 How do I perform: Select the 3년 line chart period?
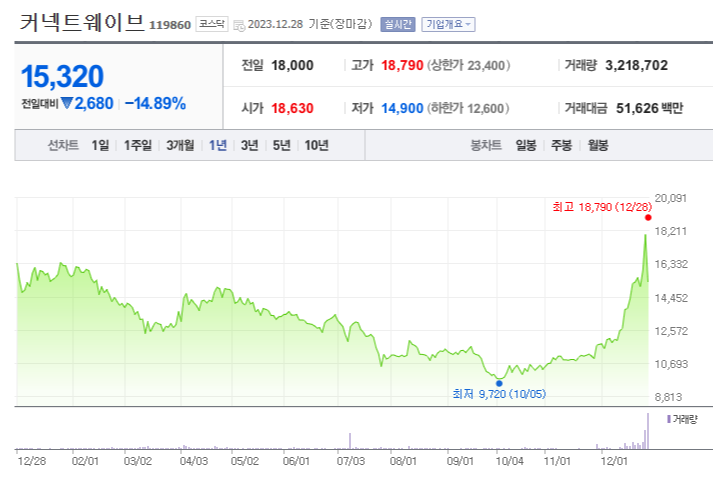pyautogui.click(x=250, y=145)
